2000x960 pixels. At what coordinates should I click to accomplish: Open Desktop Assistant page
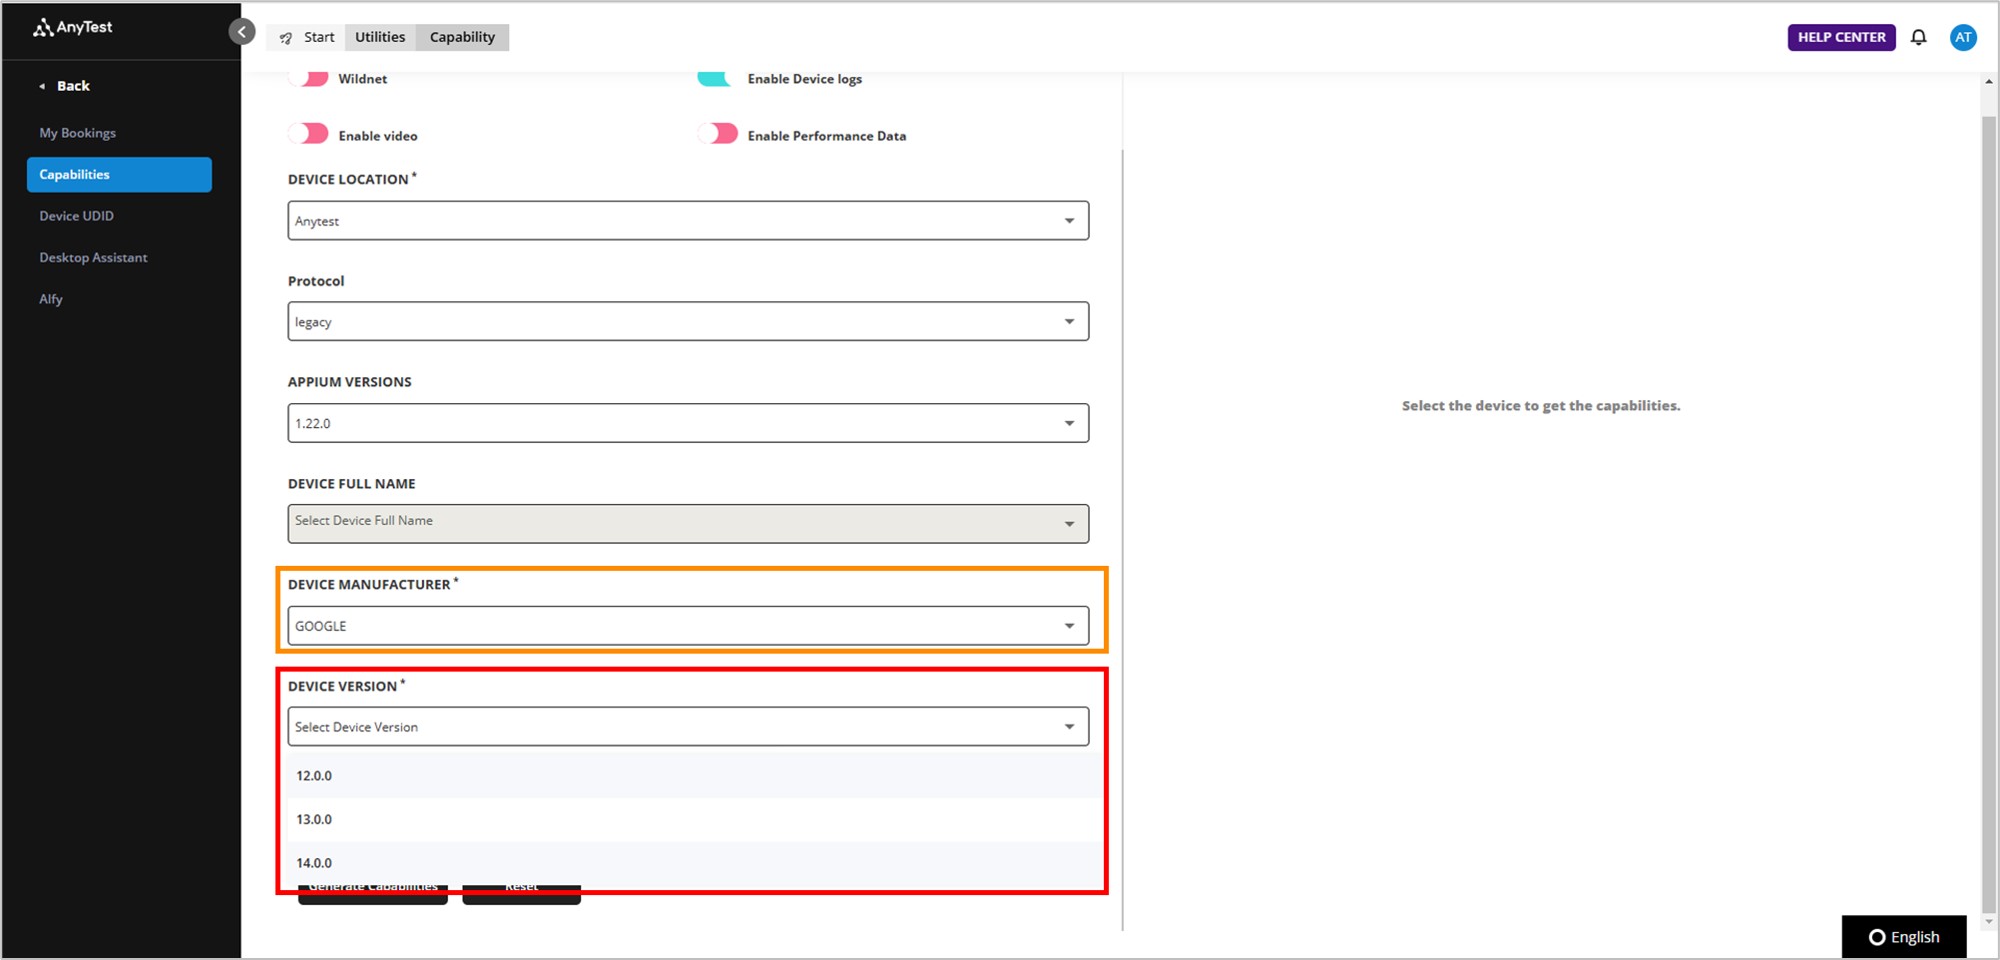[93, 258]
